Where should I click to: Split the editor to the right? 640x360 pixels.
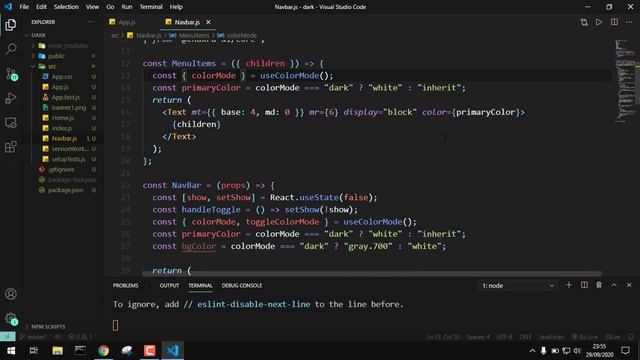point(614,22)
